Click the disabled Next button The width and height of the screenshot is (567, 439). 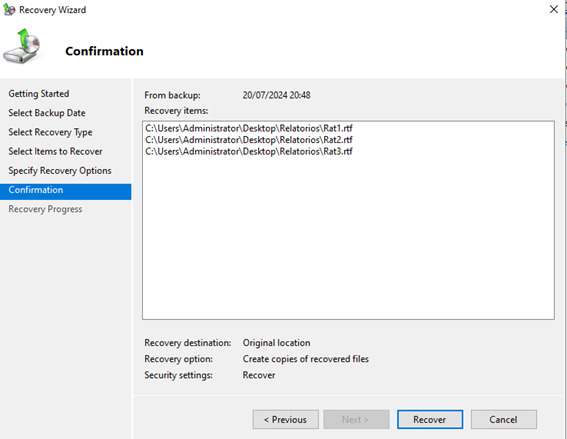point(356,419)
